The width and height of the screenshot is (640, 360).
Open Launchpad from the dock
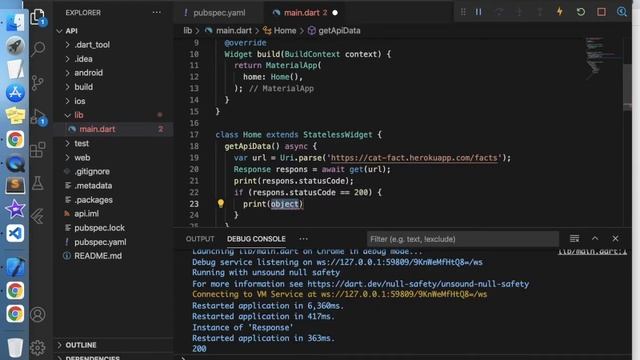click(15, 46)
